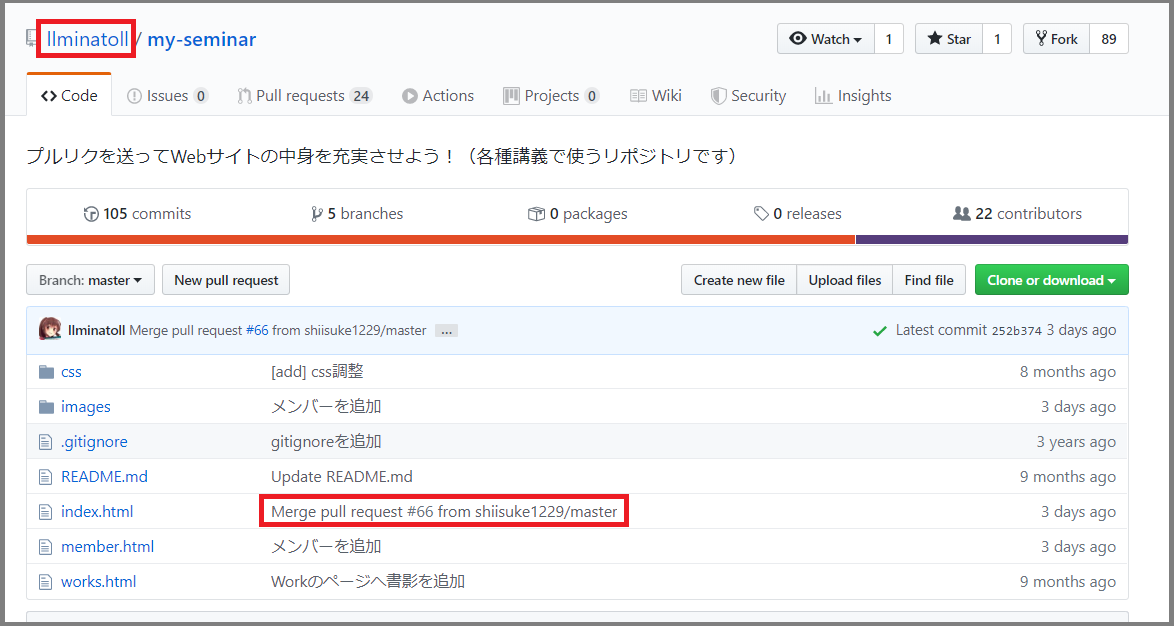Viewport: 1174px width, 626px height.
Task: Click the Upload files button
Action: (x=844, y=280)
